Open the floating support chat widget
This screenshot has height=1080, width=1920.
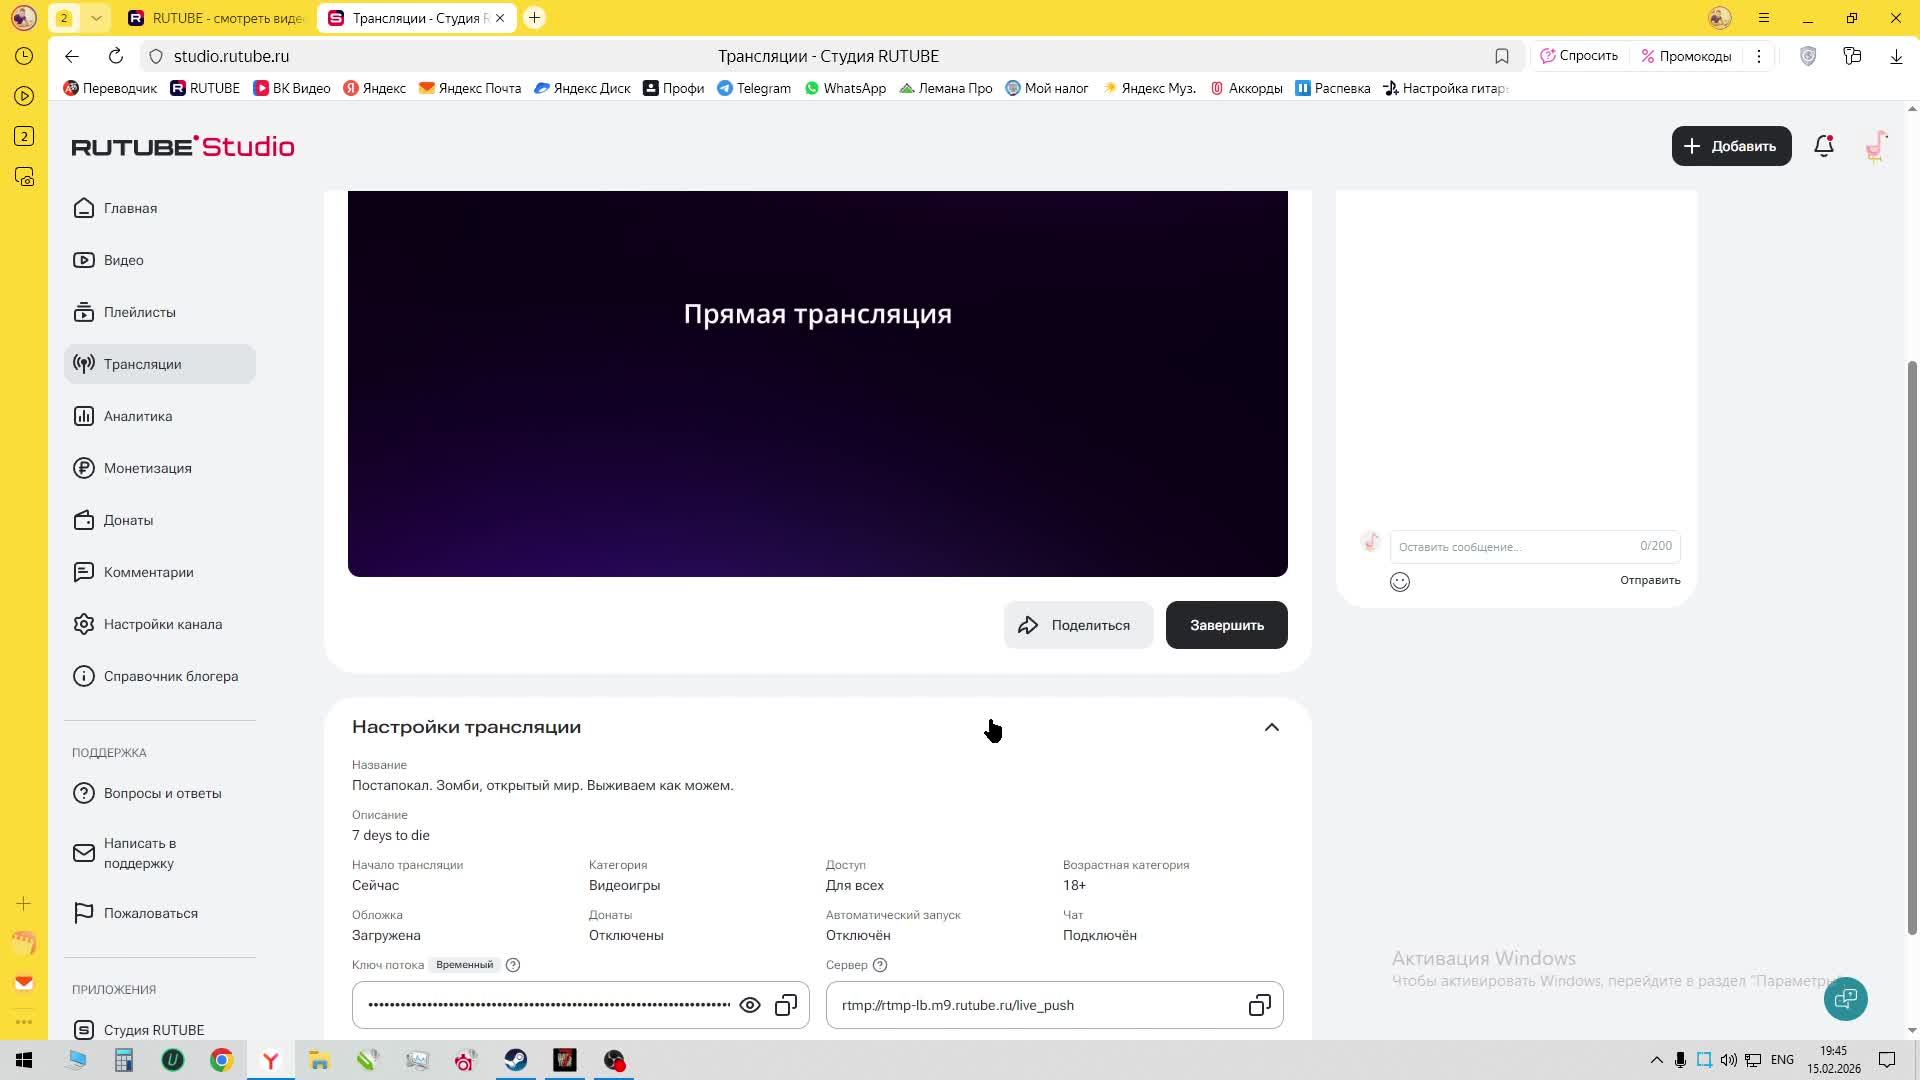[1845, 998]
